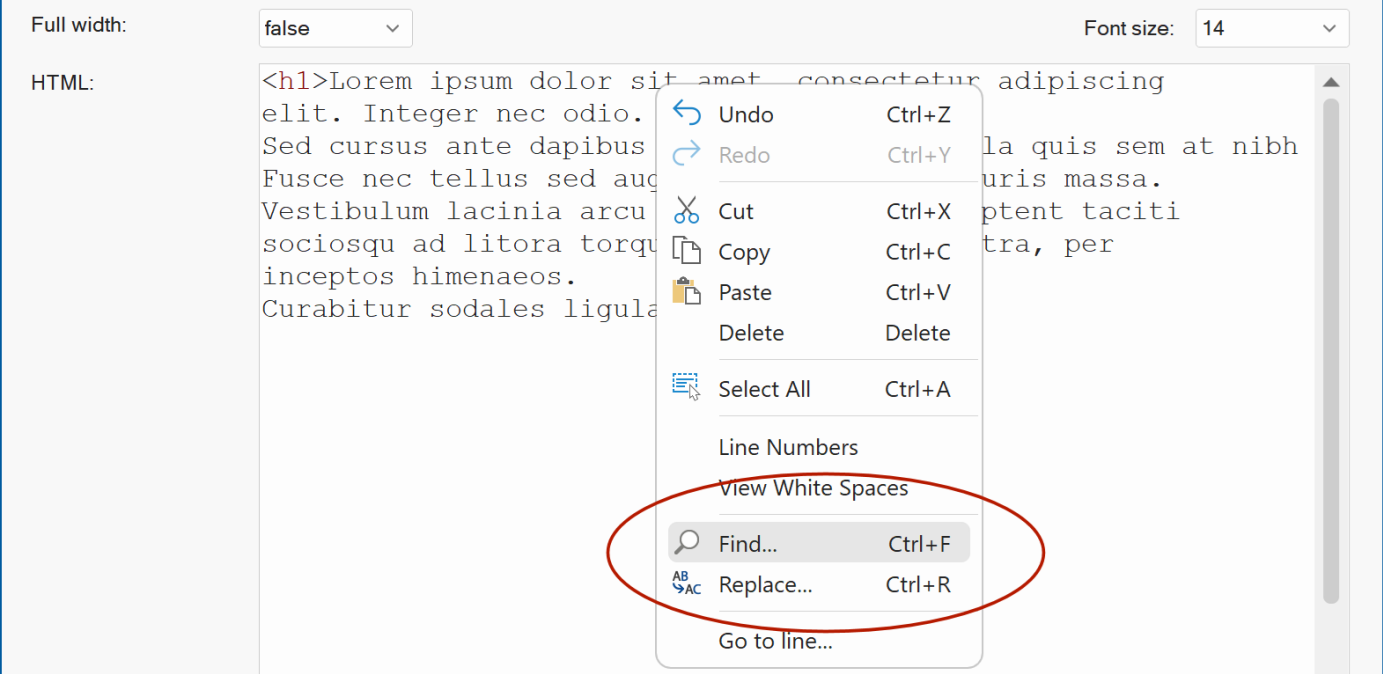
Task: Toggle View White Spaces option
Action: tap(813, 488)
